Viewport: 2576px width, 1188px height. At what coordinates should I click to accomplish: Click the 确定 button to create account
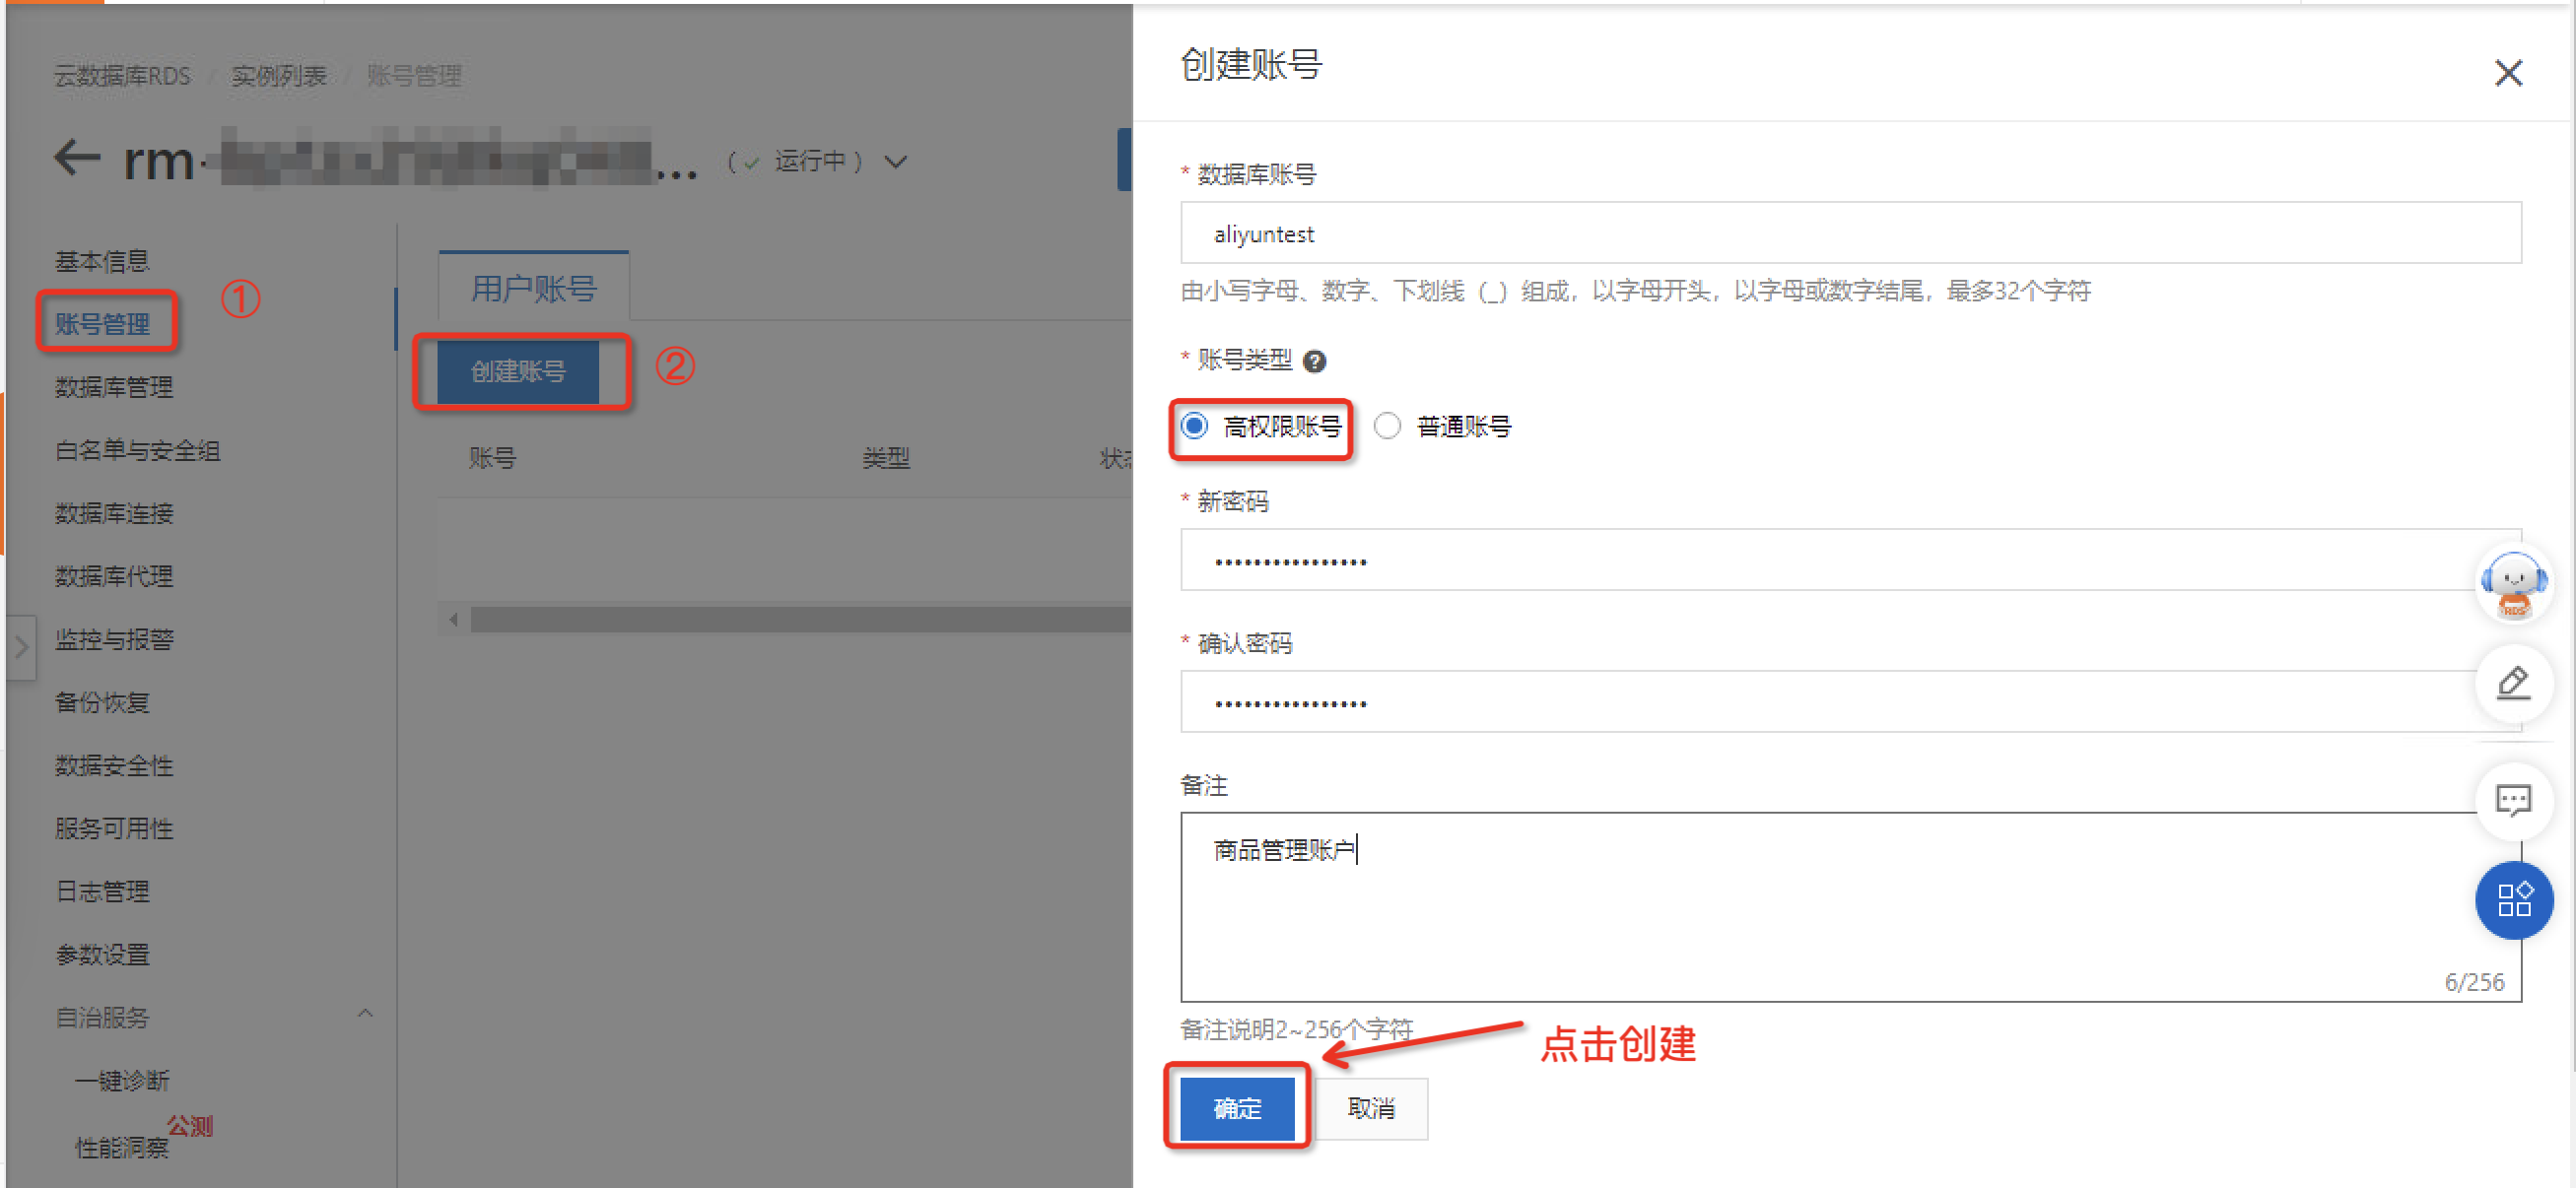(1236, 1108)
